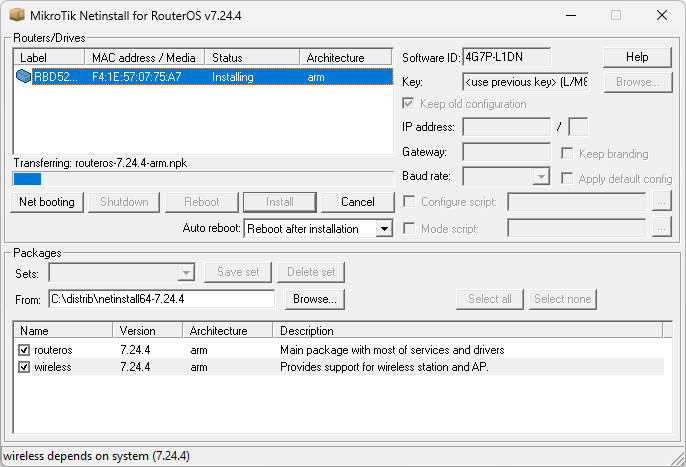Click the window resize grip corner
This screenshot has width=686, height=467.
(x=678, y=458)
